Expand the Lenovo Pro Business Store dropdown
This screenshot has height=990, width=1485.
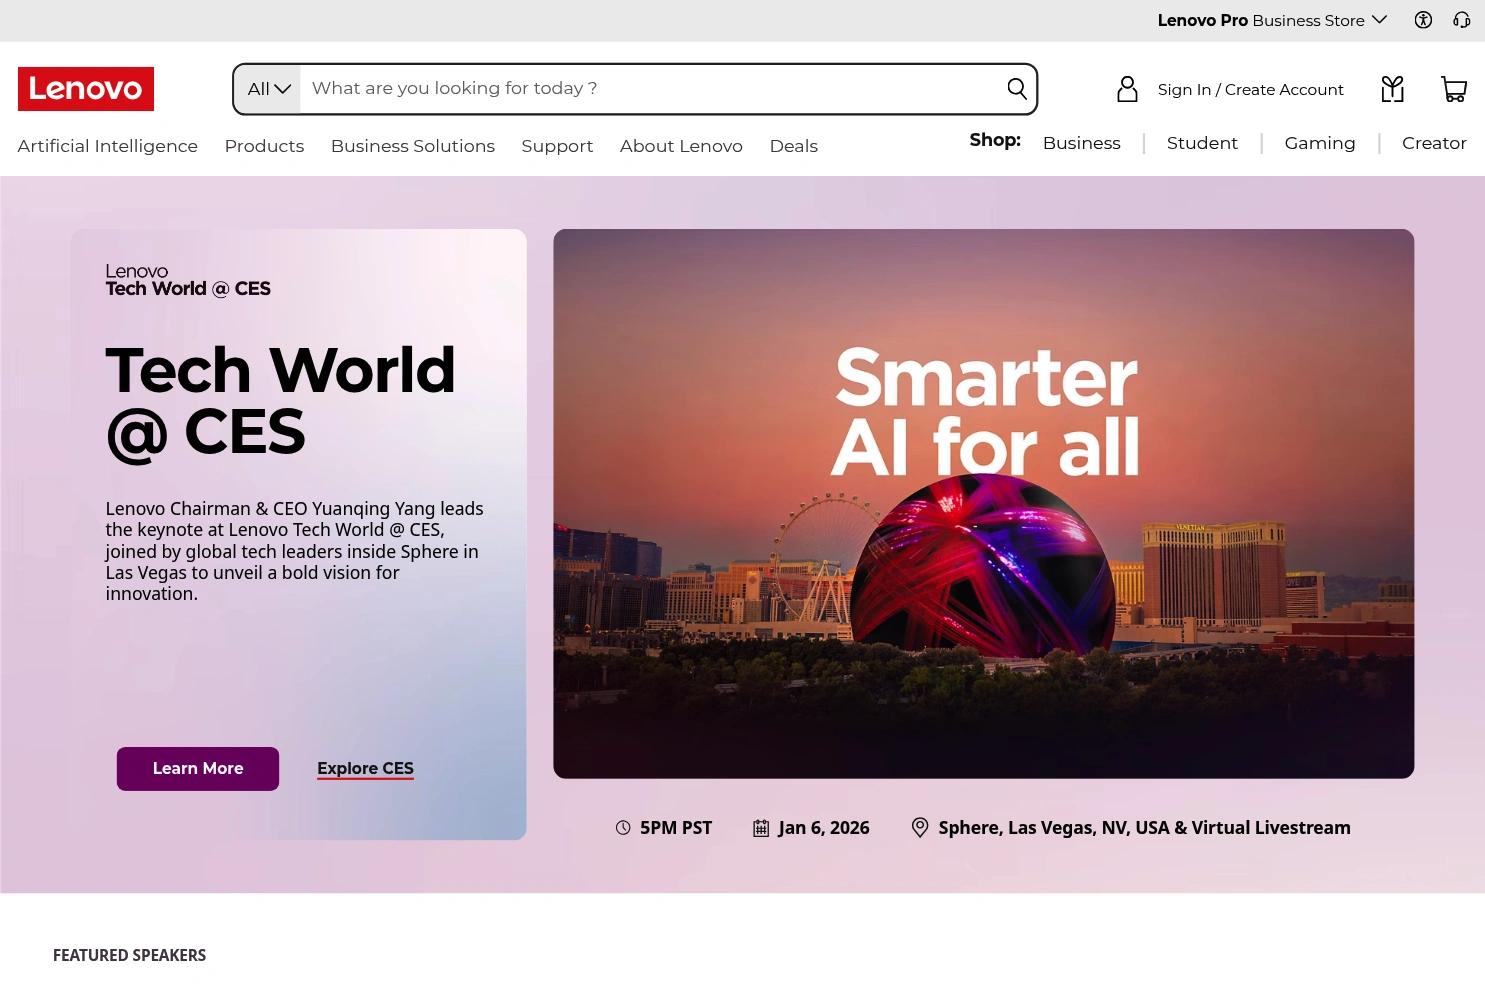pos(1272,20)
